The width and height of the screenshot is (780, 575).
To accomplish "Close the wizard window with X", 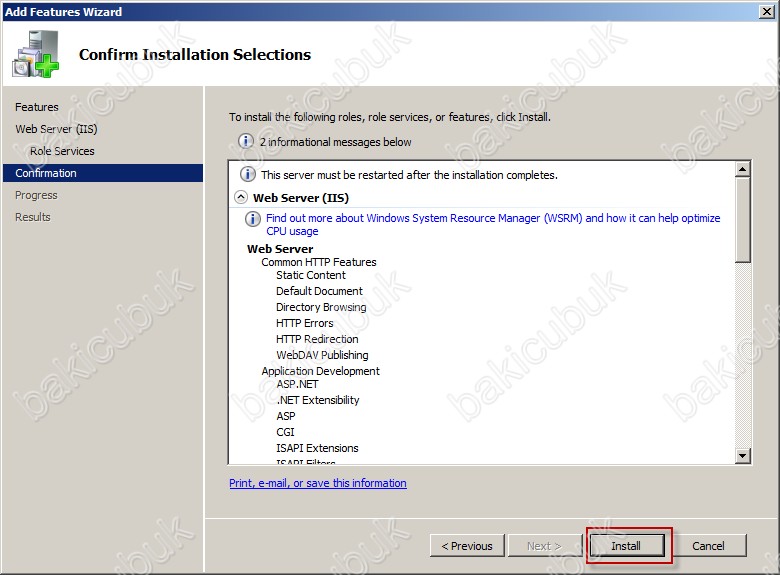I will coord(767,11).
